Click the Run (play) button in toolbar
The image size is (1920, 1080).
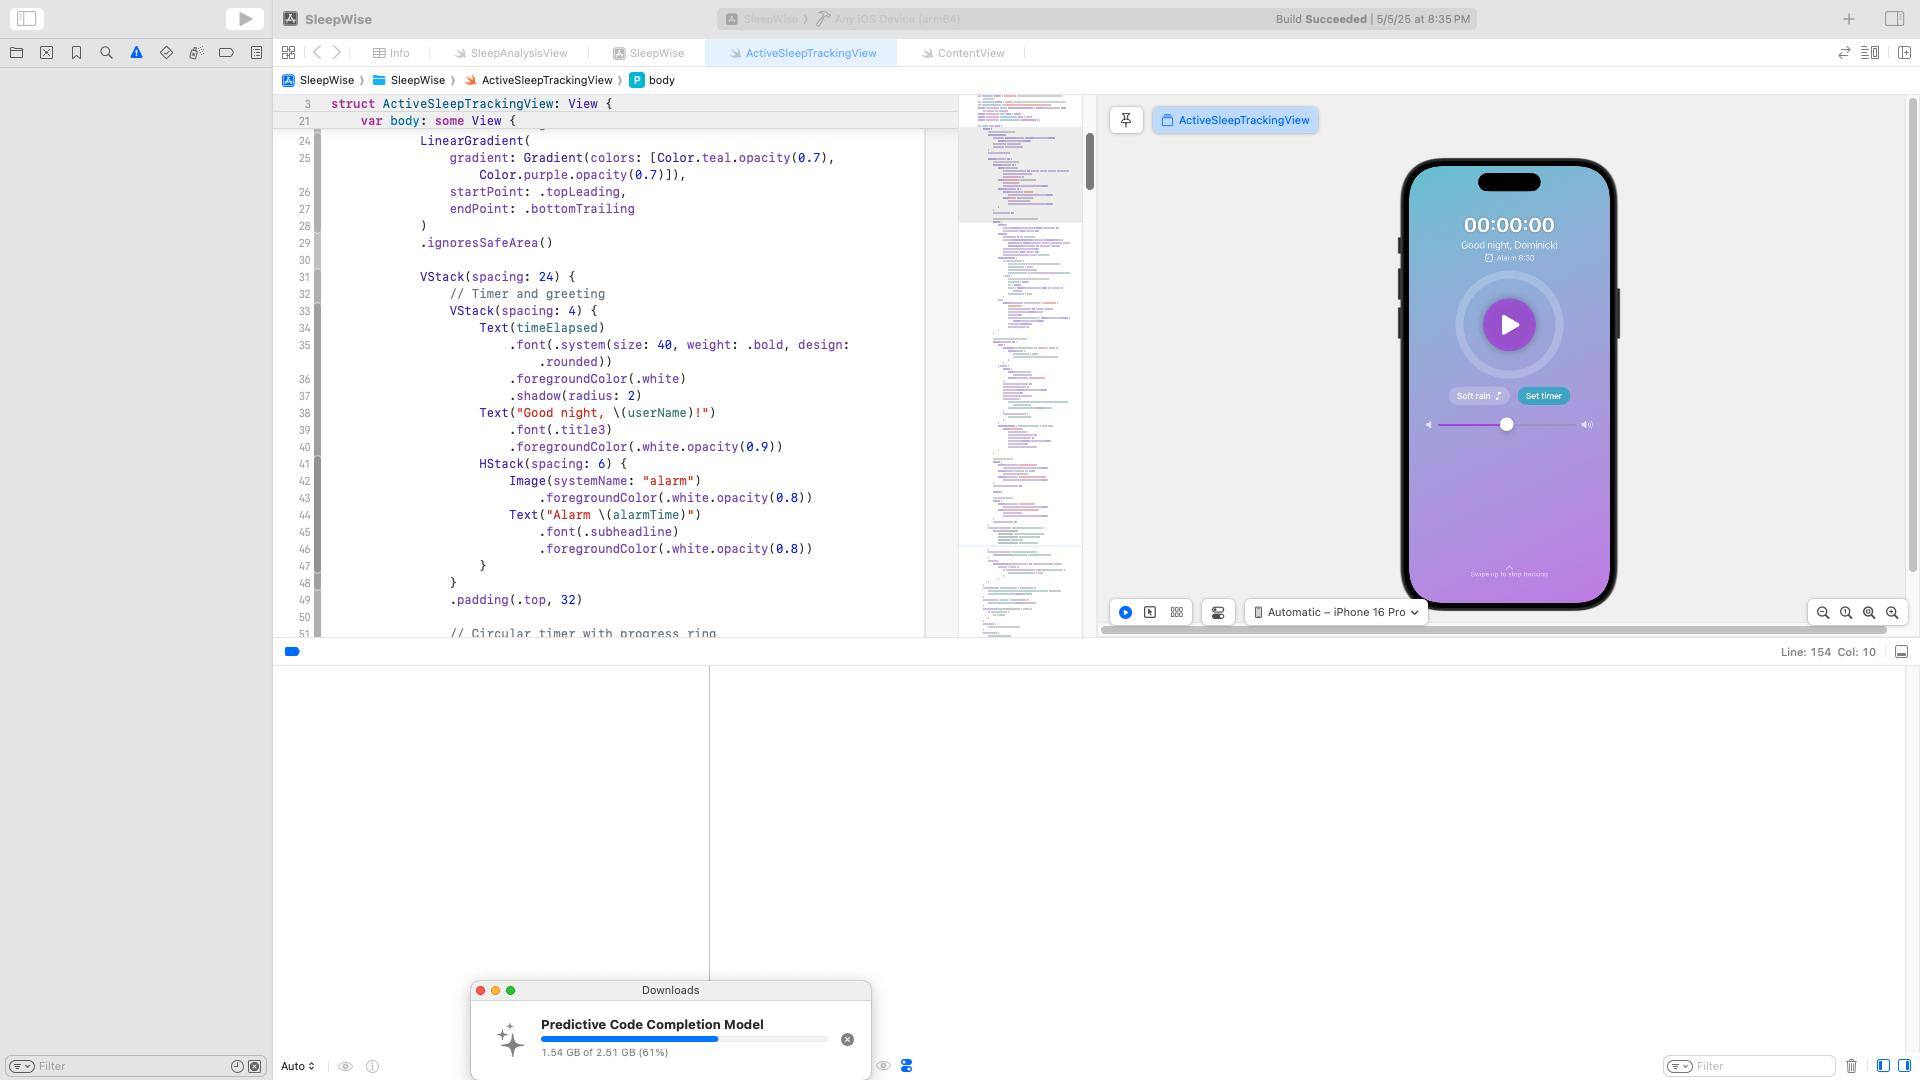tap(245, 19)
